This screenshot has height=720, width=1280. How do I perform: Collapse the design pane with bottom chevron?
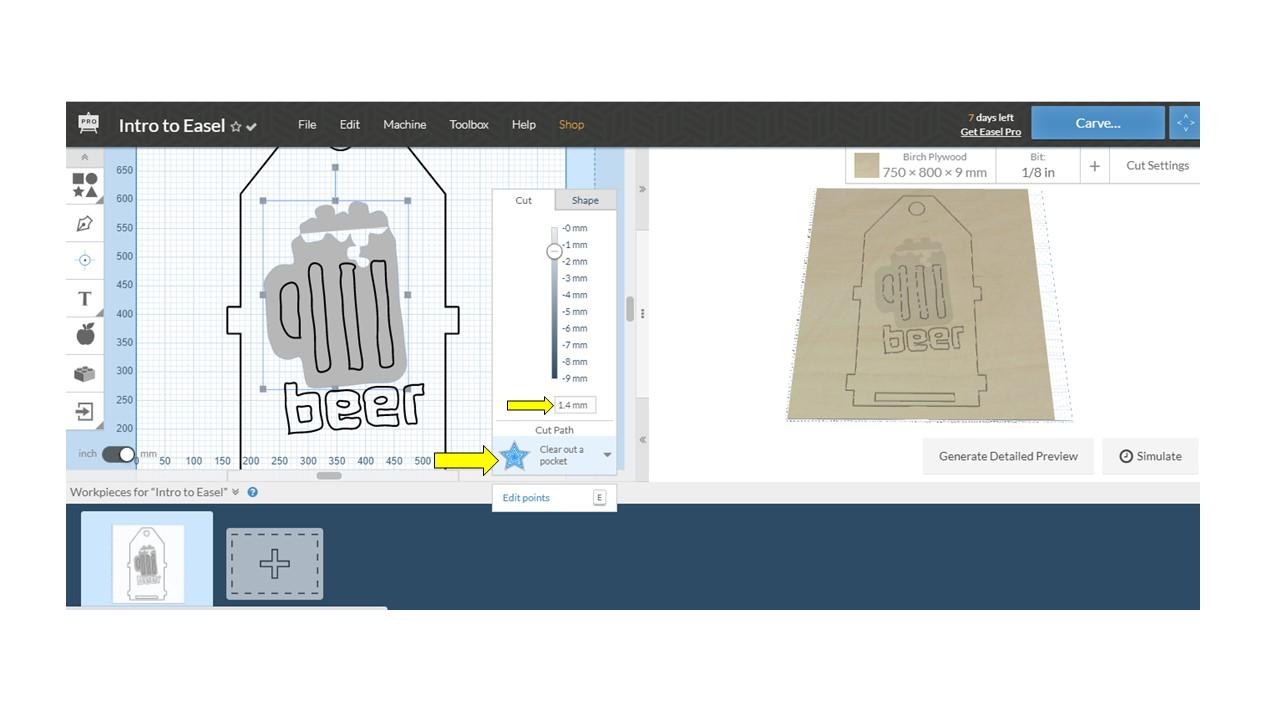[642, 440]
